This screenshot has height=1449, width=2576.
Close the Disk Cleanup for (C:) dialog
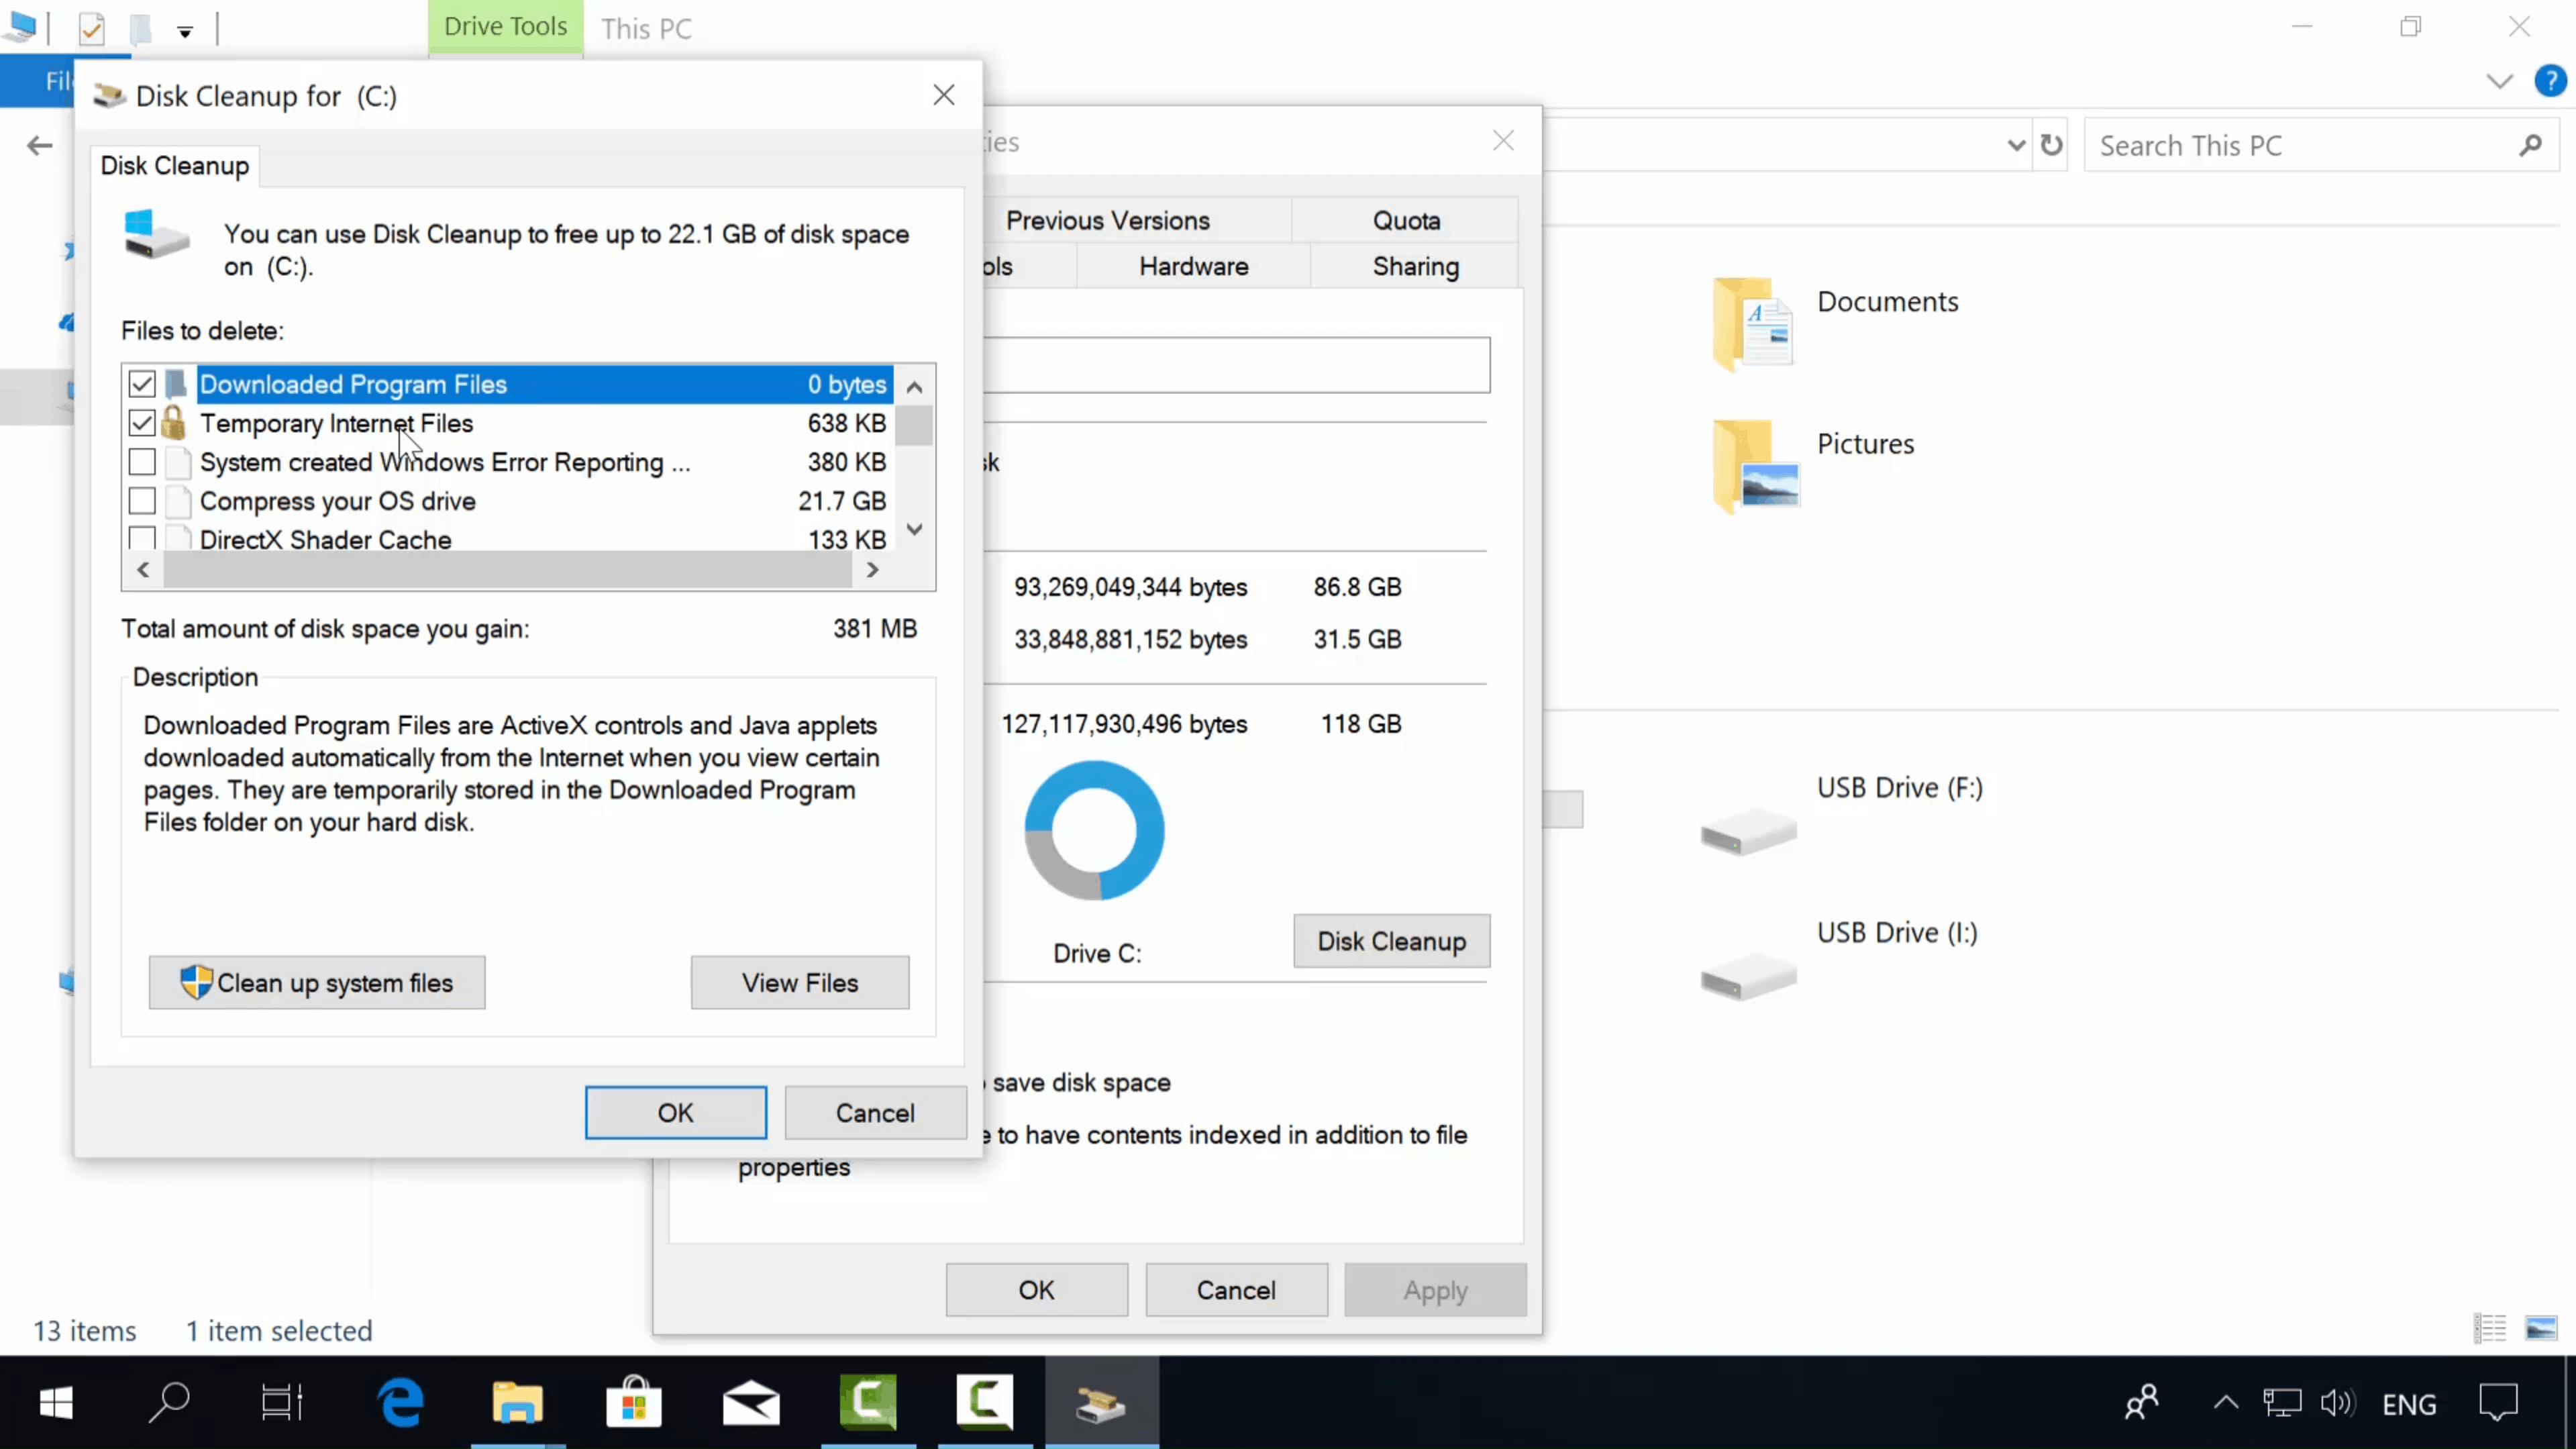pyautogui.click(x=944, y=95)
